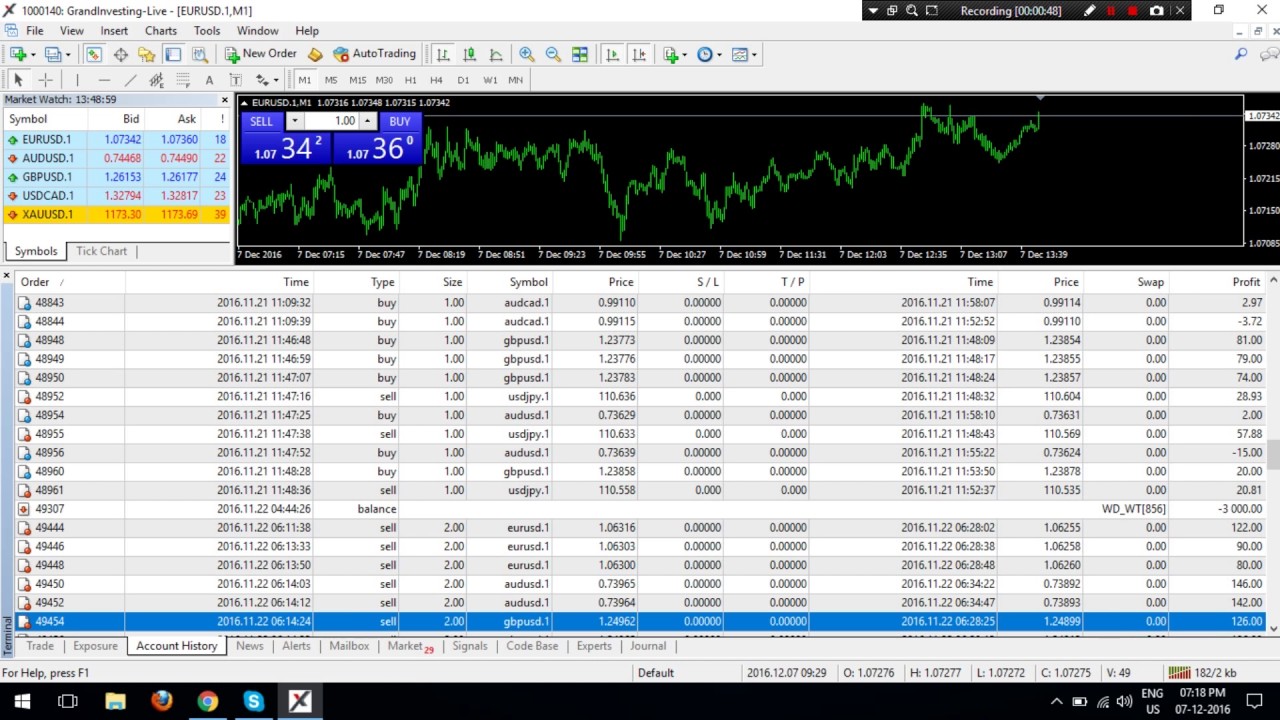The height and width of the screenshot is (720, 1280).
Task: Toggle the Navigator star-folder icon
Action: click(146, 55)
